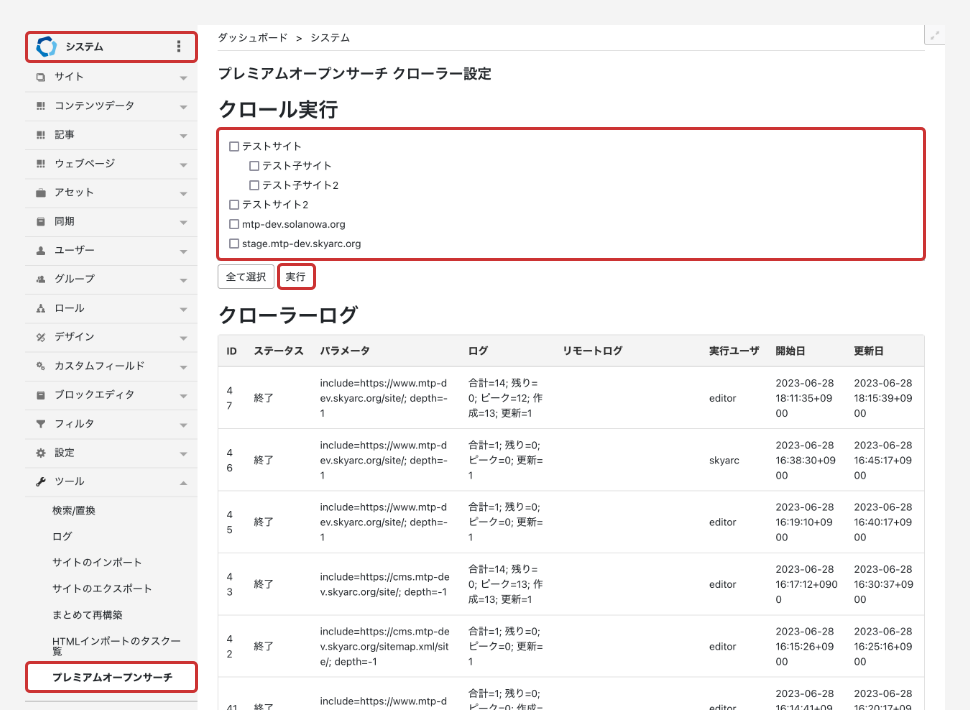The width and height of the screenshot is (970, 710).
Task: Check the テストサイト checkbox
Action: (234, 147)
